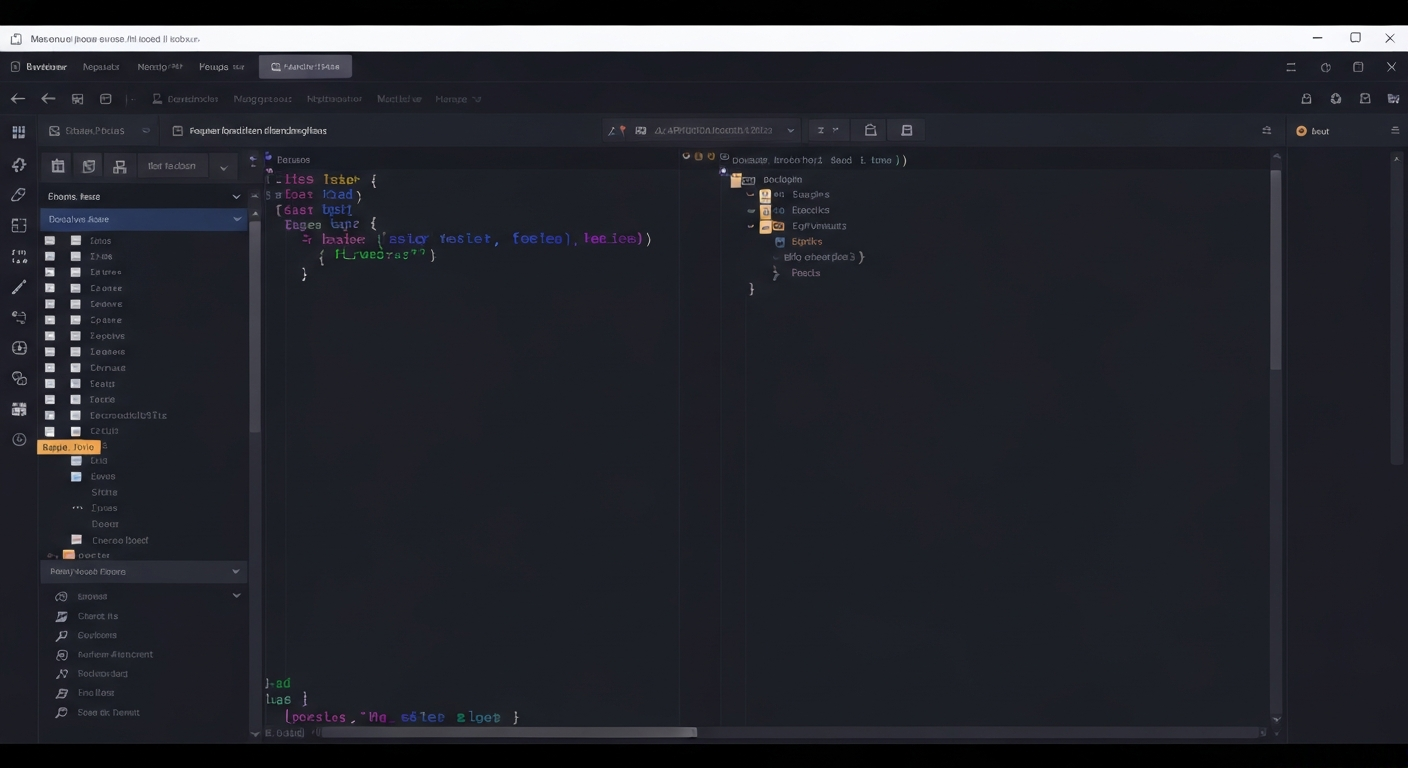Toggle the checkbox in the 'Cornaes' row
This screenshot has width=1408, height=768.
pos(50,368)
